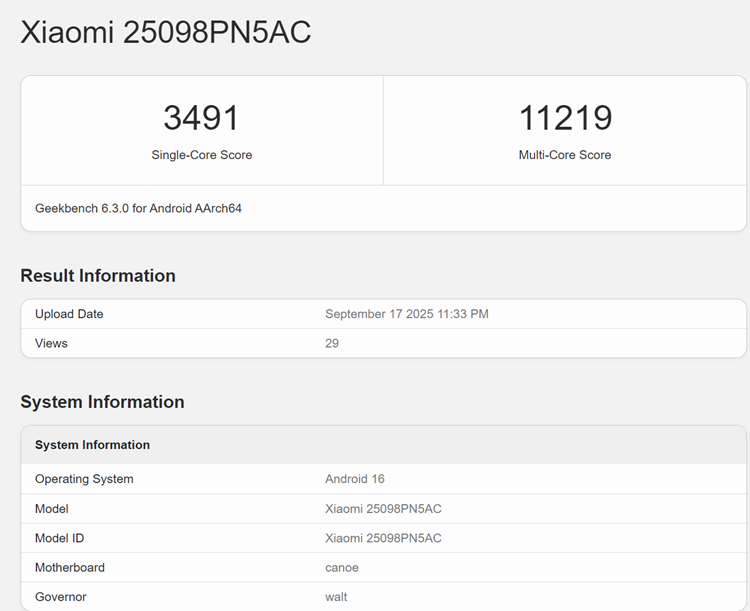
Task: Click the bold System Information table header
Action: click(x=92, y=445)
